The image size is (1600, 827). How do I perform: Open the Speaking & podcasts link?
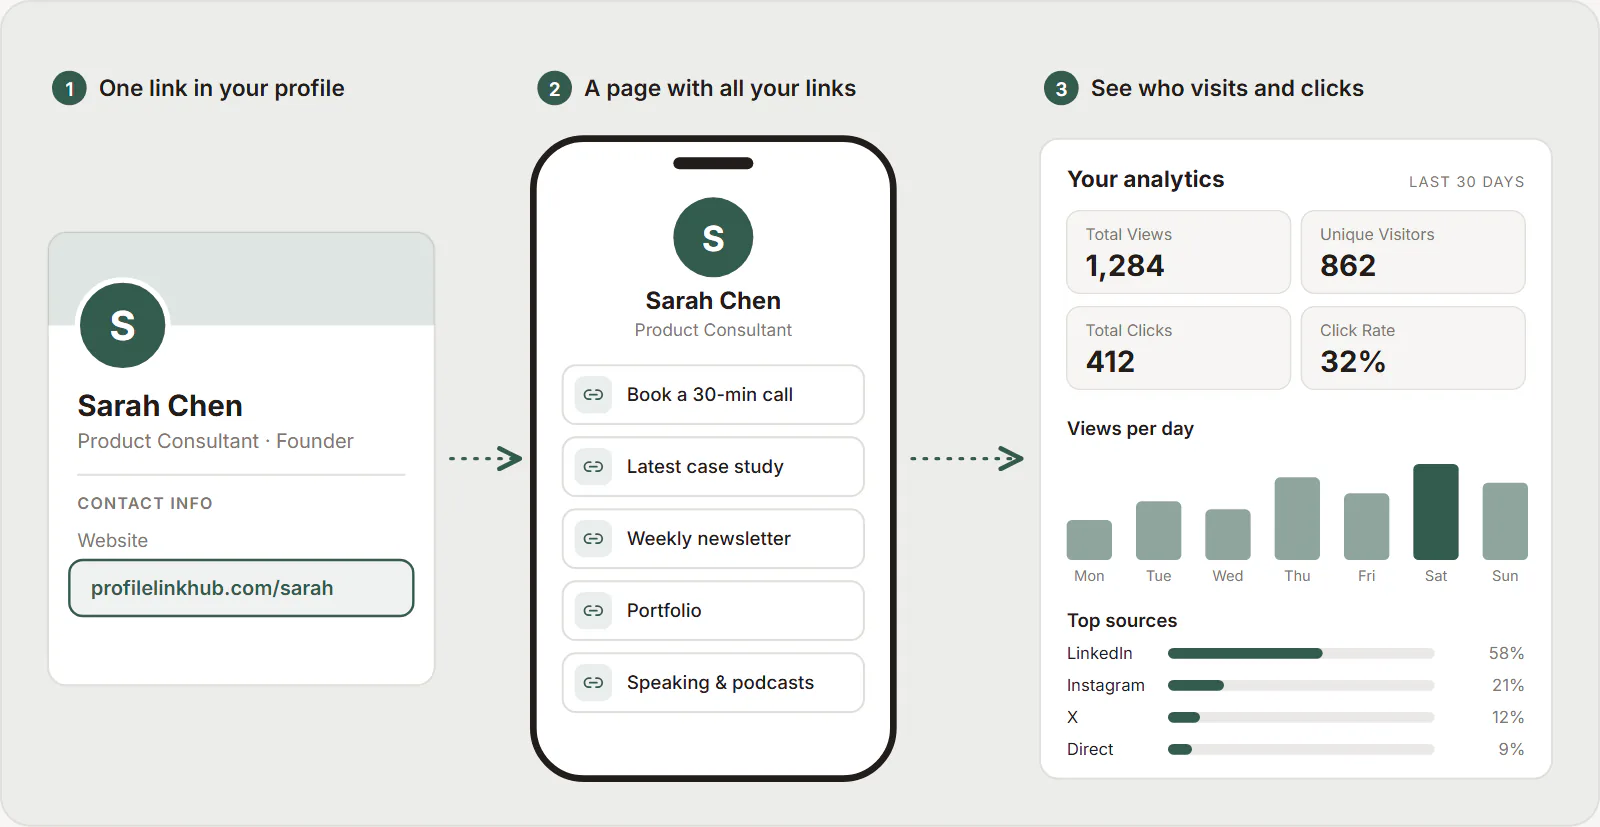tap(713, 683)
